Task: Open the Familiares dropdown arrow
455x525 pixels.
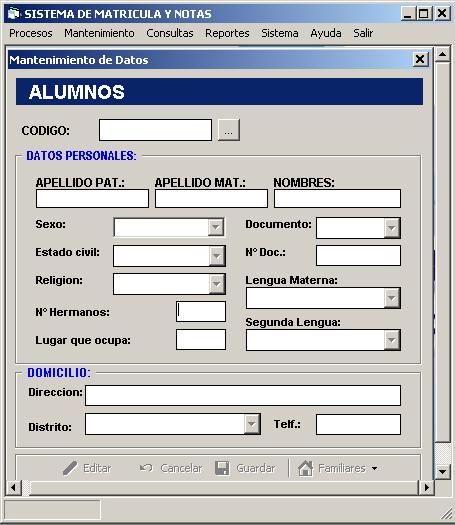Action: 375,468
